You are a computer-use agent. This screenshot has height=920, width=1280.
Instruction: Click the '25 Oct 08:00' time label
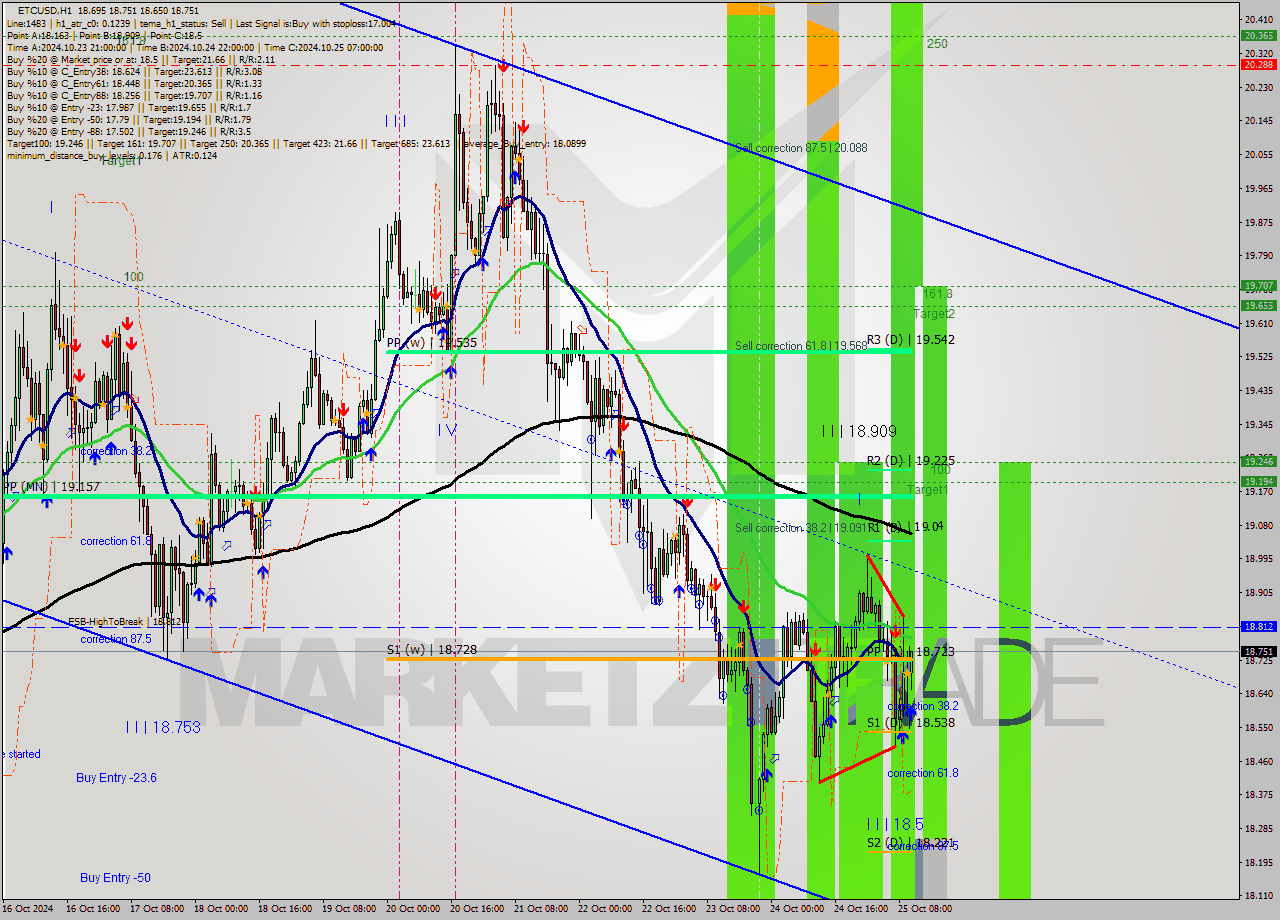[924, 909]
